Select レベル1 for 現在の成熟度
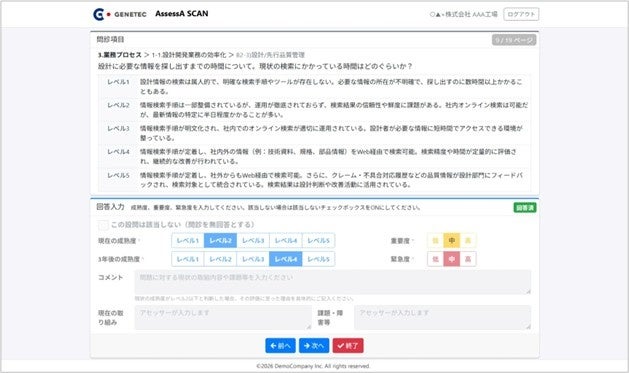The width and height of the screenshot is (629, 373). (x=188, y=241)
